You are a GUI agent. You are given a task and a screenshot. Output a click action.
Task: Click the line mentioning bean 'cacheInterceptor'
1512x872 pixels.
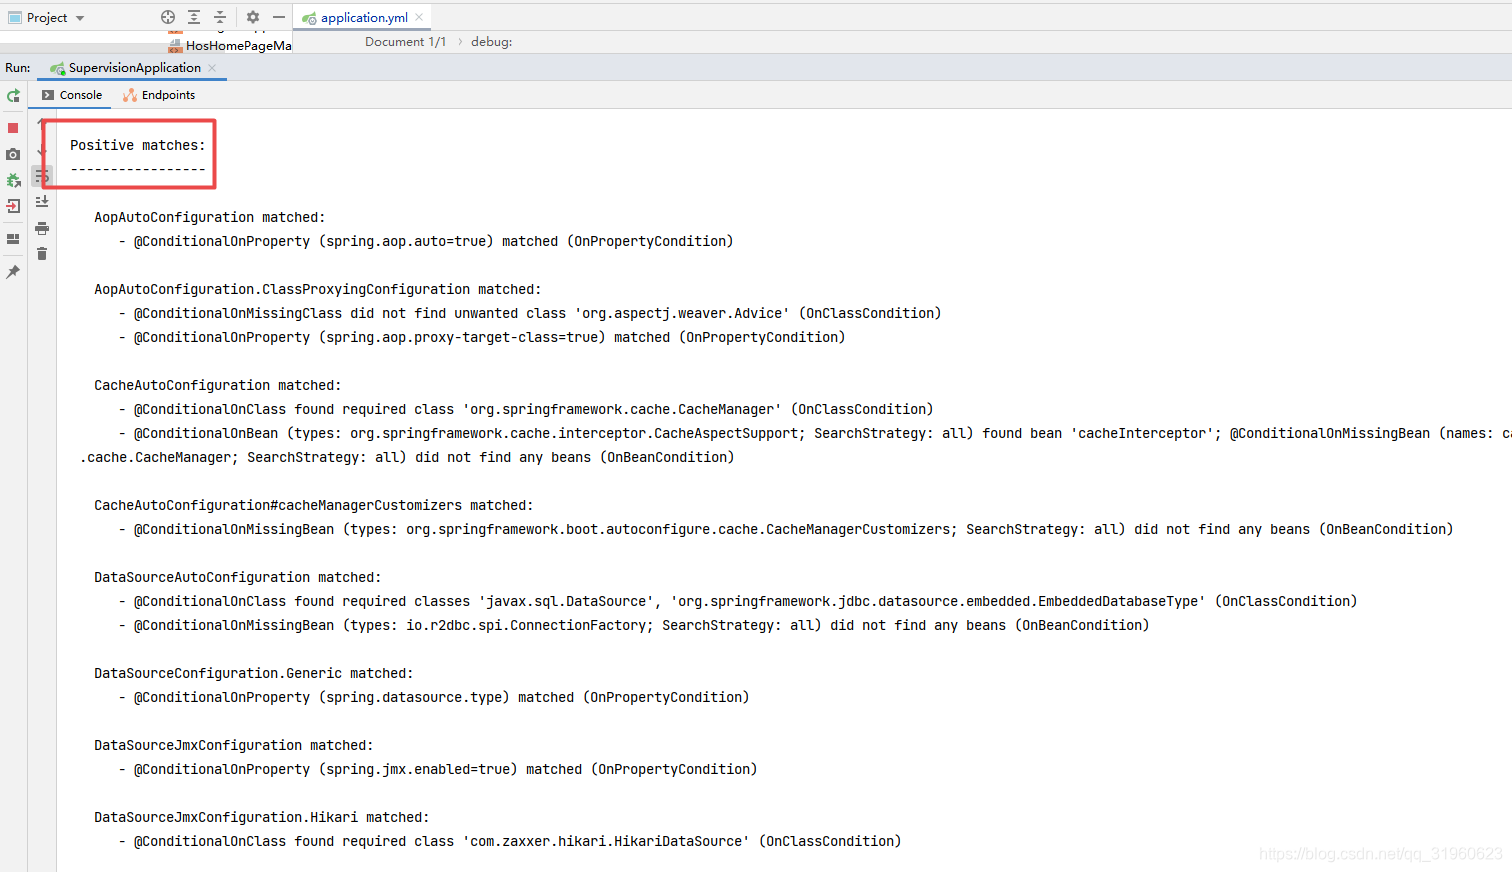(x=815, y=433)
